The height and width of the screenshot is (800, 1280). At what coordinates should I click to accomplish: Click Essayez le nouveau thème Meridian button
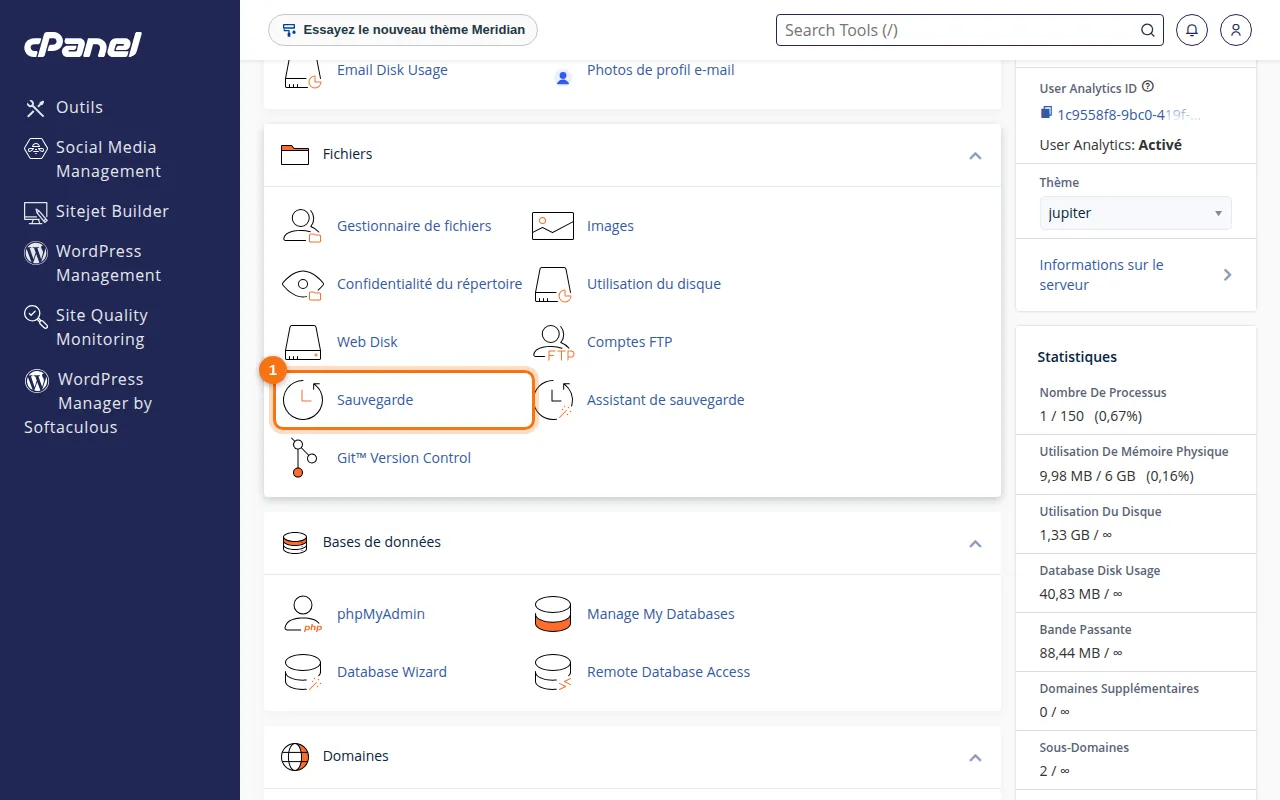point(403,30)
